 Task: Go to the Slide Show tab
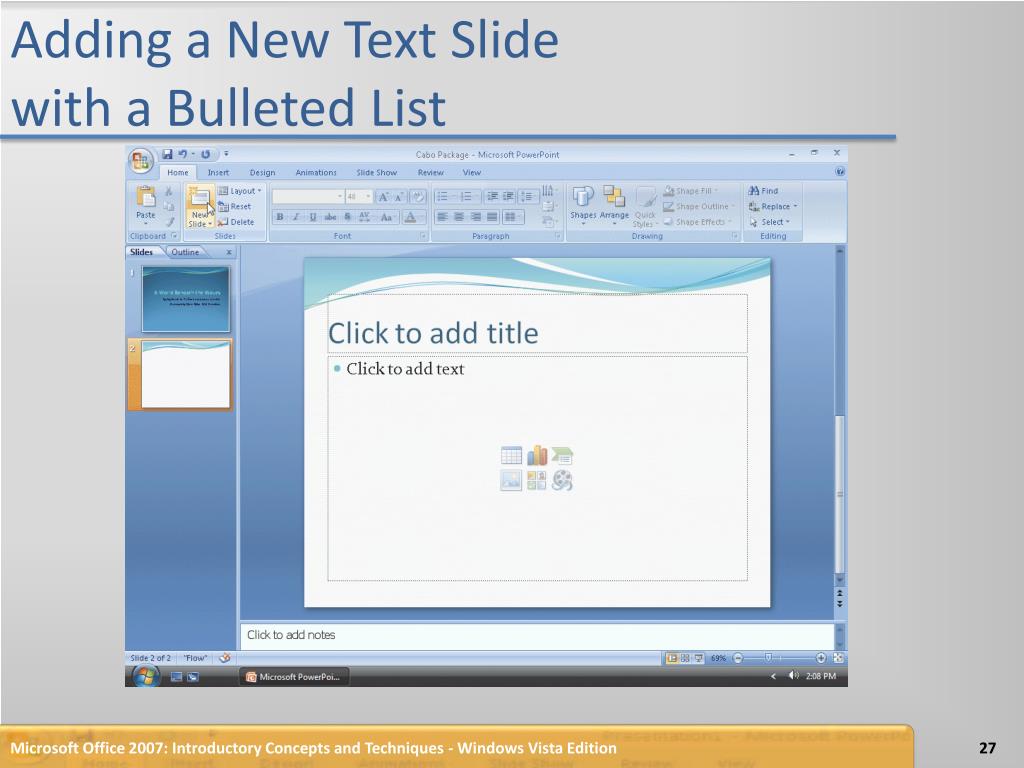[377, 172]
